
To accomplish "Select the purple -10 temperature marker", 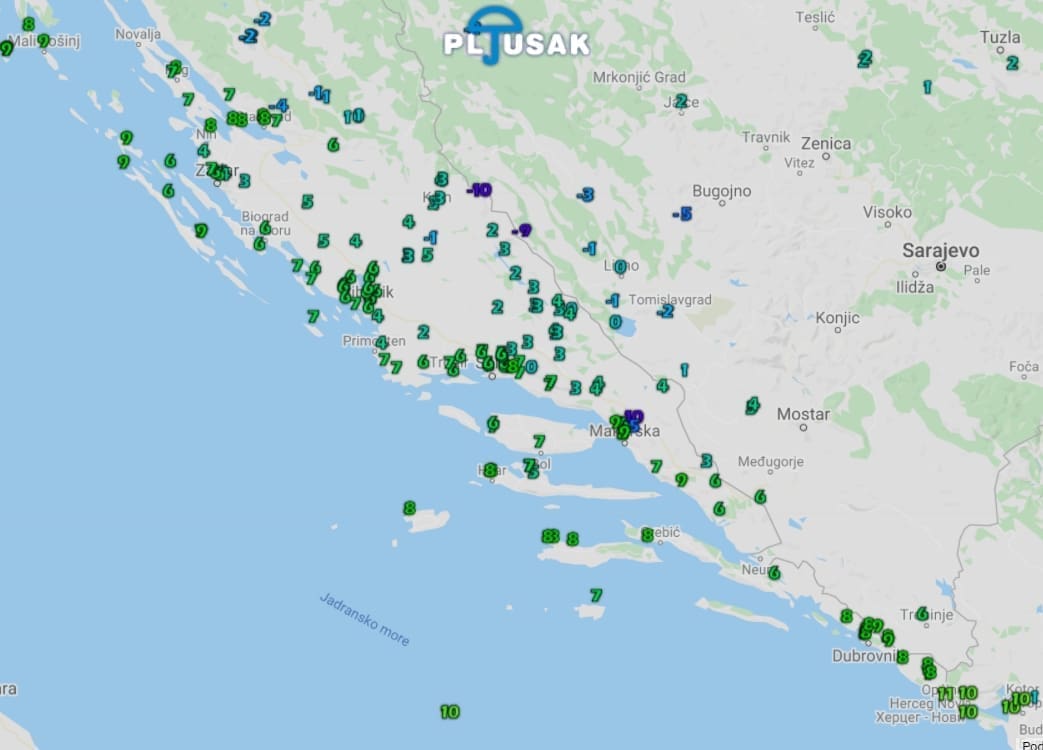I will click(479, 190).
